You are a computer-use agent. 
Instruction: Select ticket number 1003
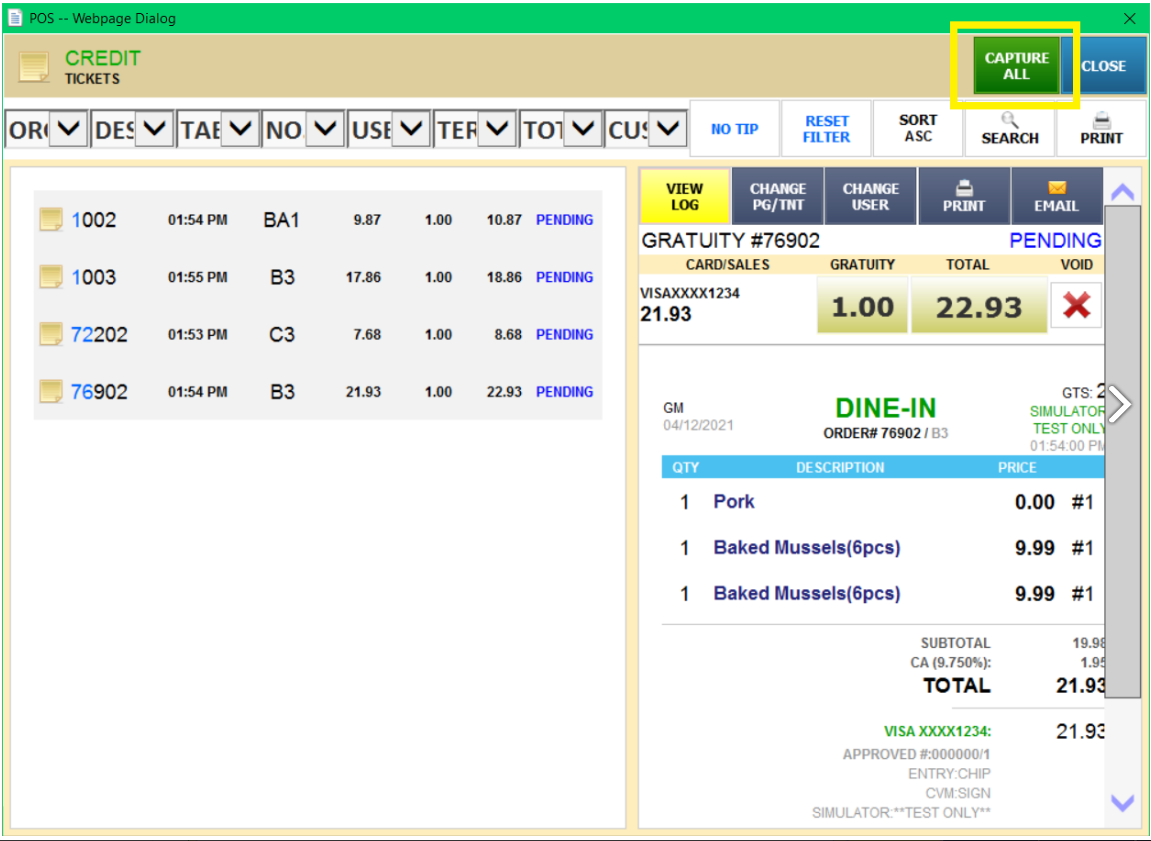pos(93,277)
